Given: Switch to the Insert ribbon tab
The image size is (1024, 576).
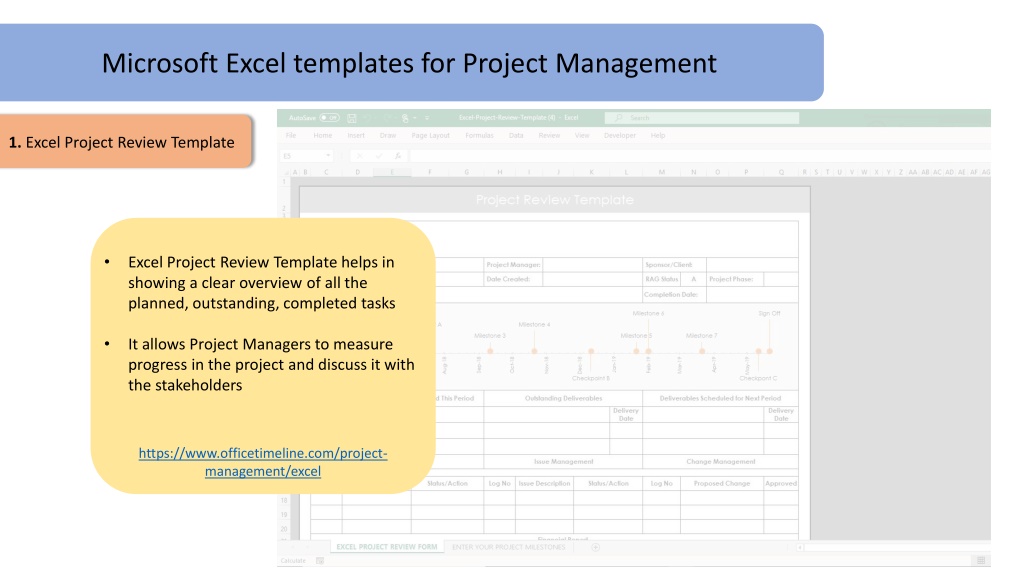Looking at the screenshot, I should tap(356, 136).
